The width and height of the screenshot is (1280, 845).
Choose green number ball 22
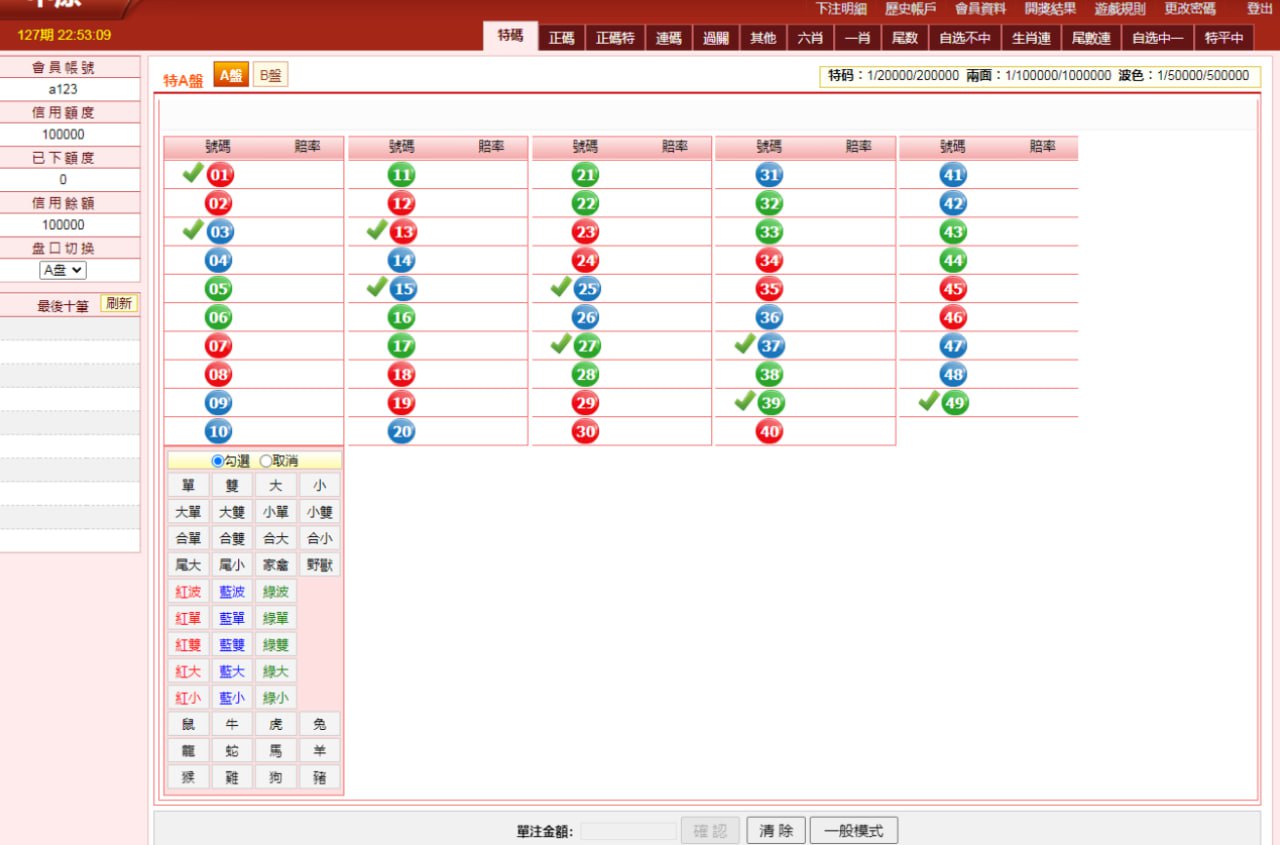(585, 203)
